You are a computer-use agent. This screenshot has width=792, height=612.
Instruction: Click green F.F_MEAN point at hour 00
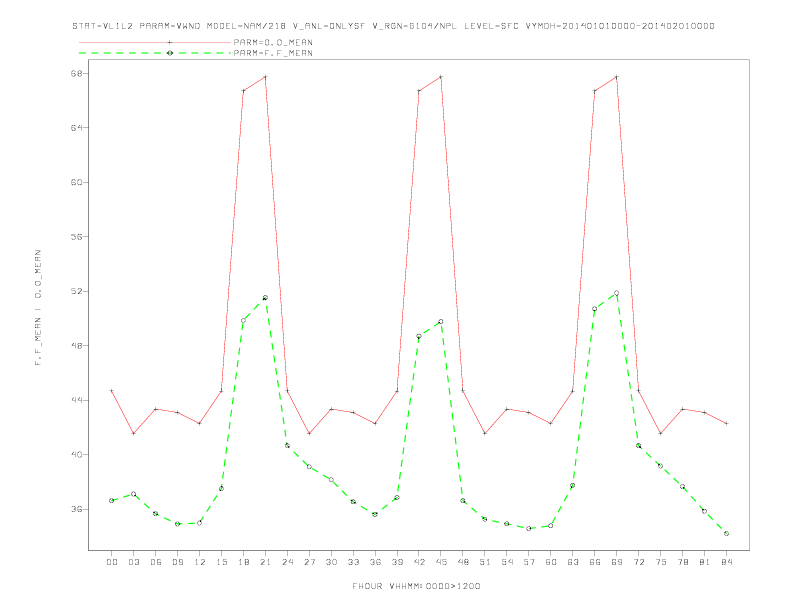click(112, 501)
